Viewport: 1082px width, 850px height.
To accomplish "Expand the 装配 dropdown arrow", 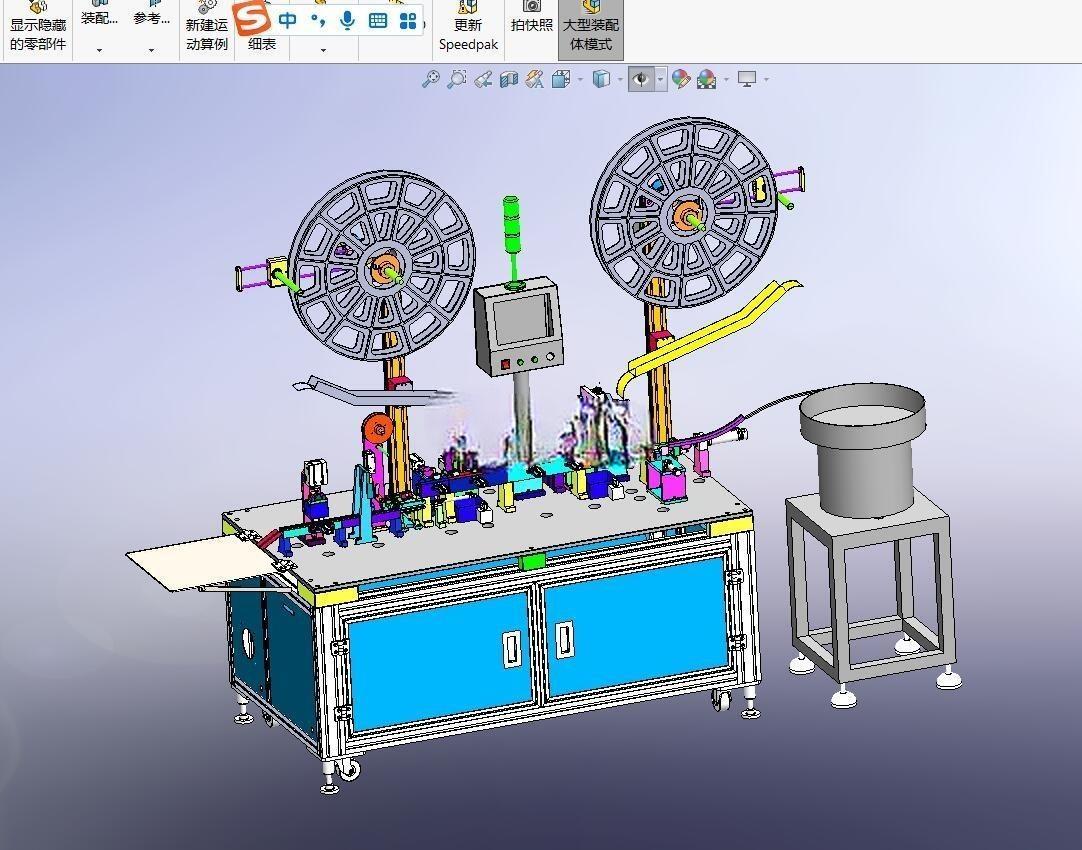I will 99,50.
